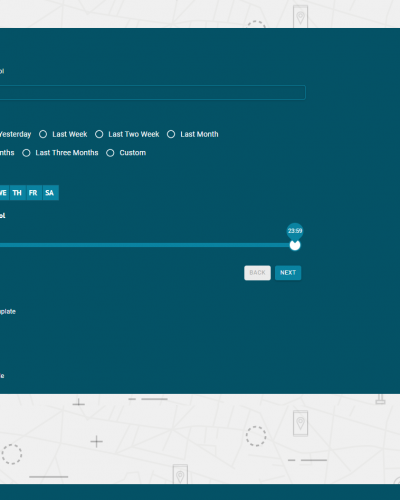Image resolution: width=400 pixels, height=500 pixels.
Task: Click the 23:59 time bubble above slider
Action: 295,231
